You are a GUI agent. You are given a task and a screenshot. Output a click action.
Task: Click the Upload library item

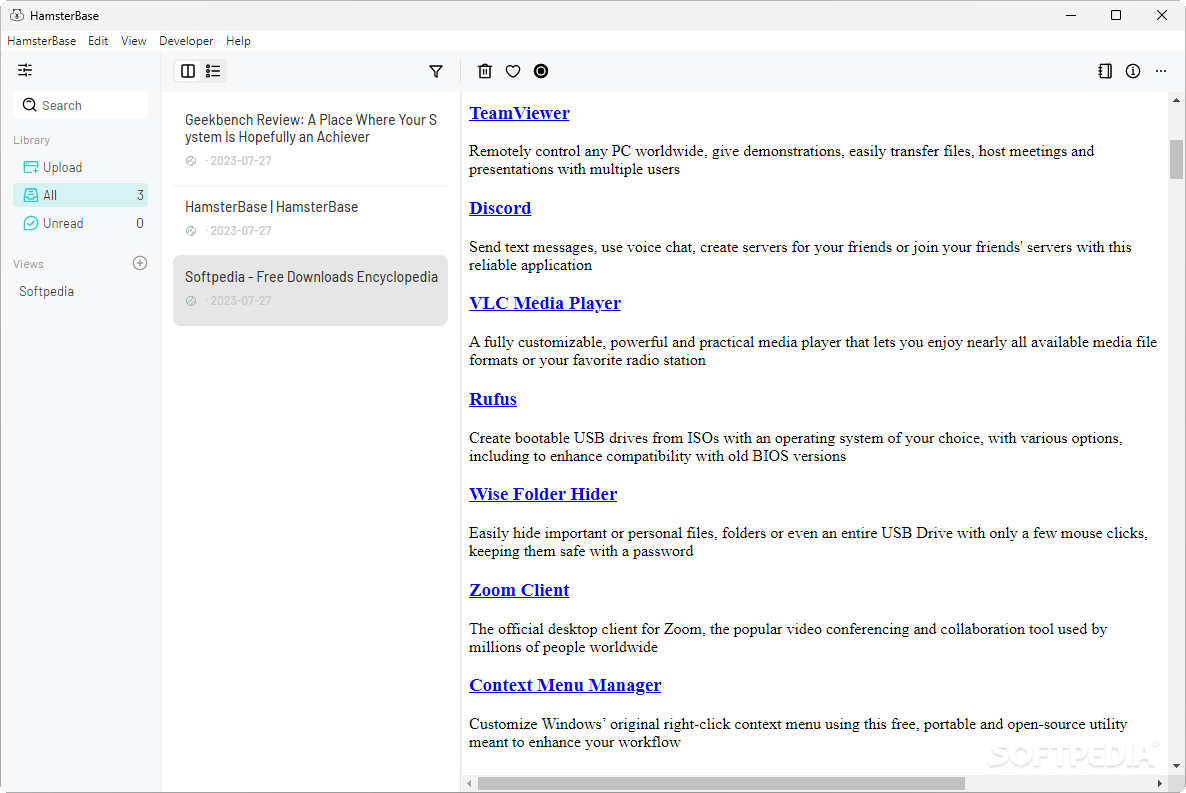pyautogui.click(x=80, y=167)
